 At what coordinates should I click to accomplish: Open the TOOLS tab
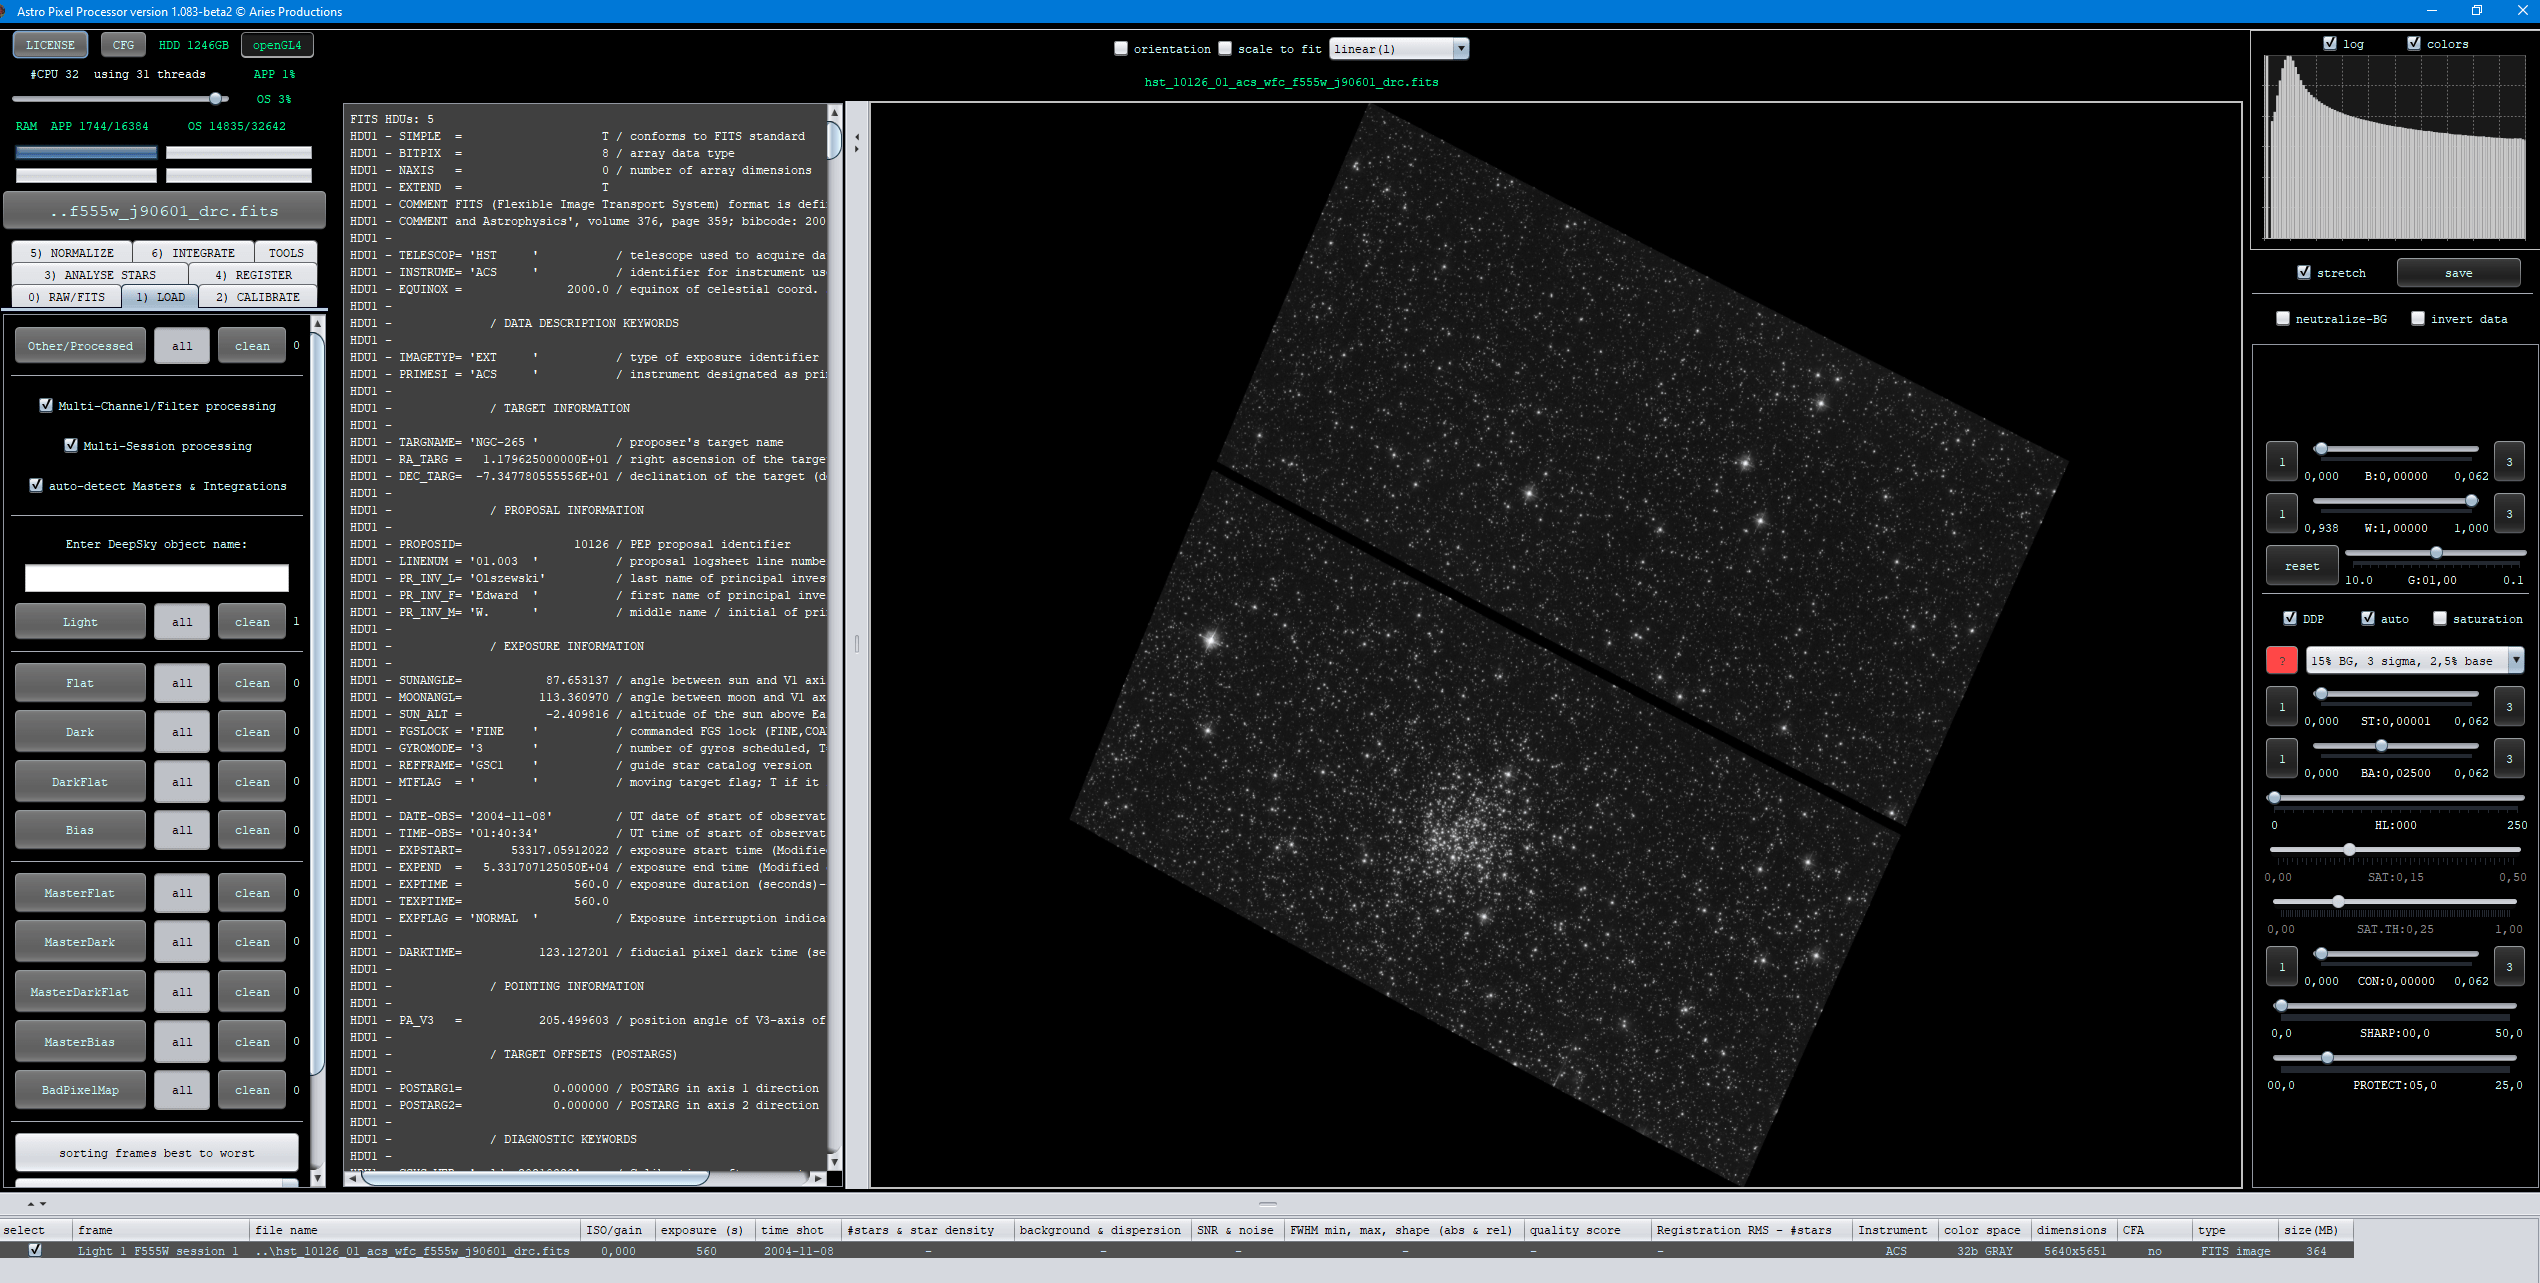[286, 252]
